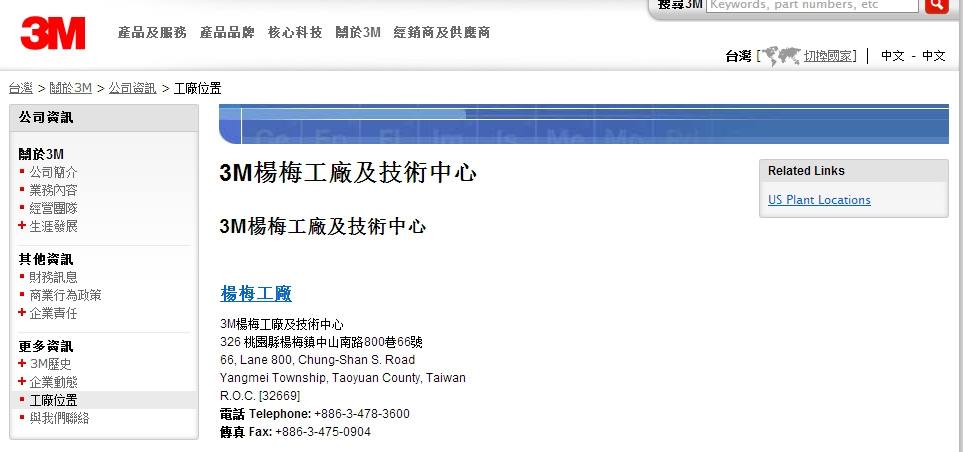Click the Related Links panel header

pos(854,171)
